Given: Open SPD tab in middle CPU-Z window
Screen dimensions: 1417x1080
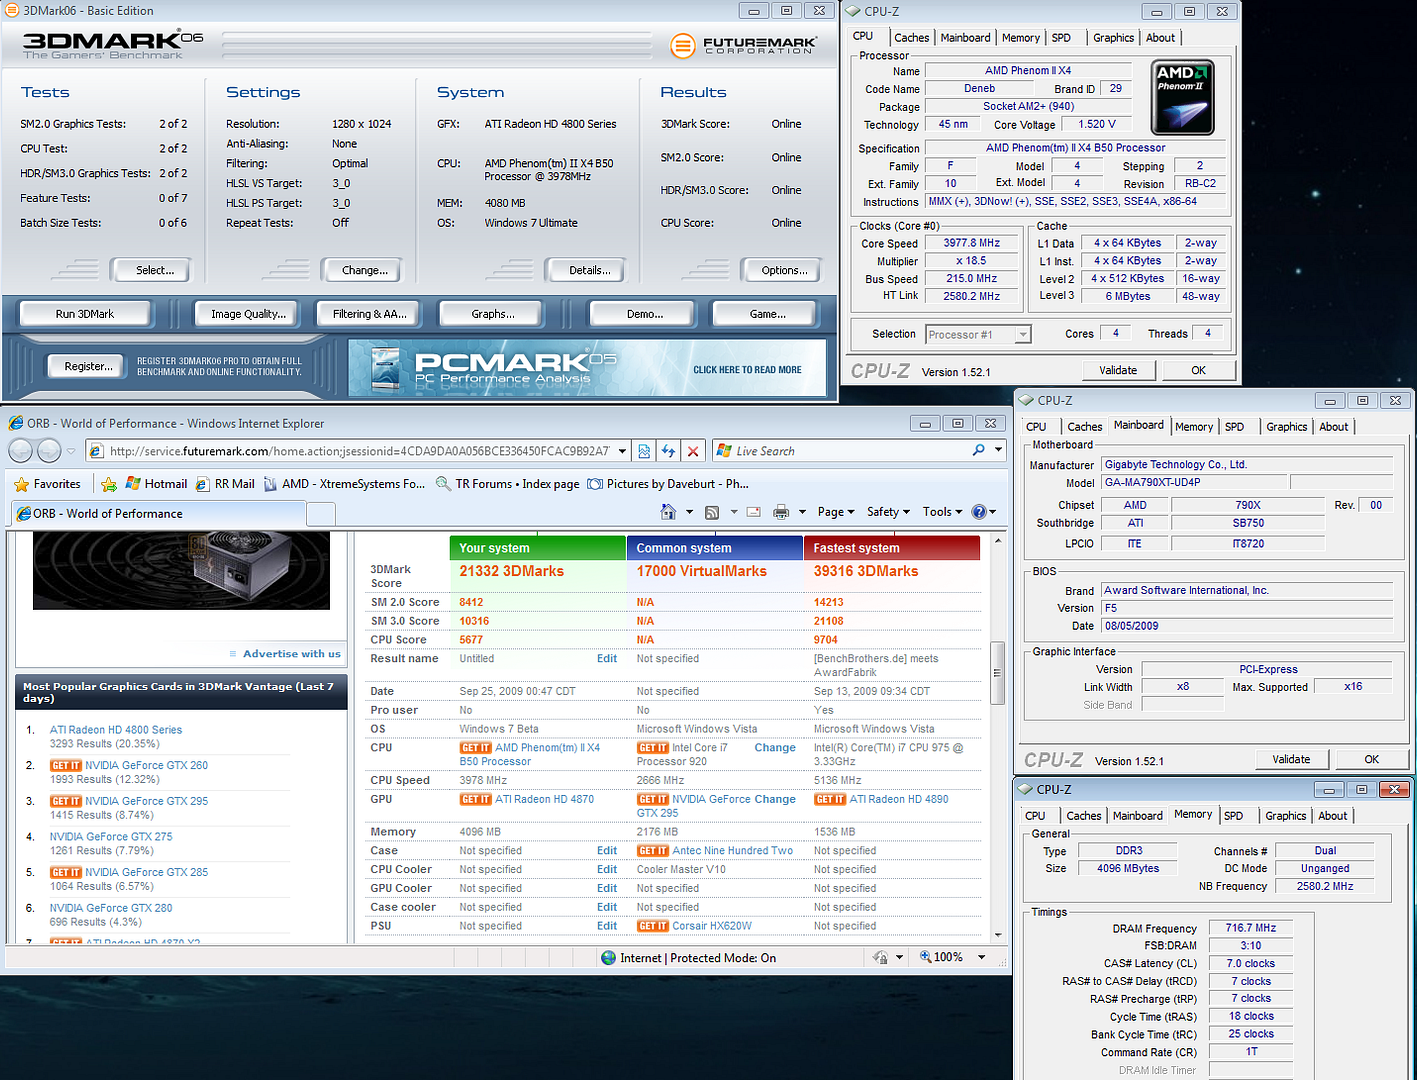Looking at the screenshot, I should [1235, 427].
